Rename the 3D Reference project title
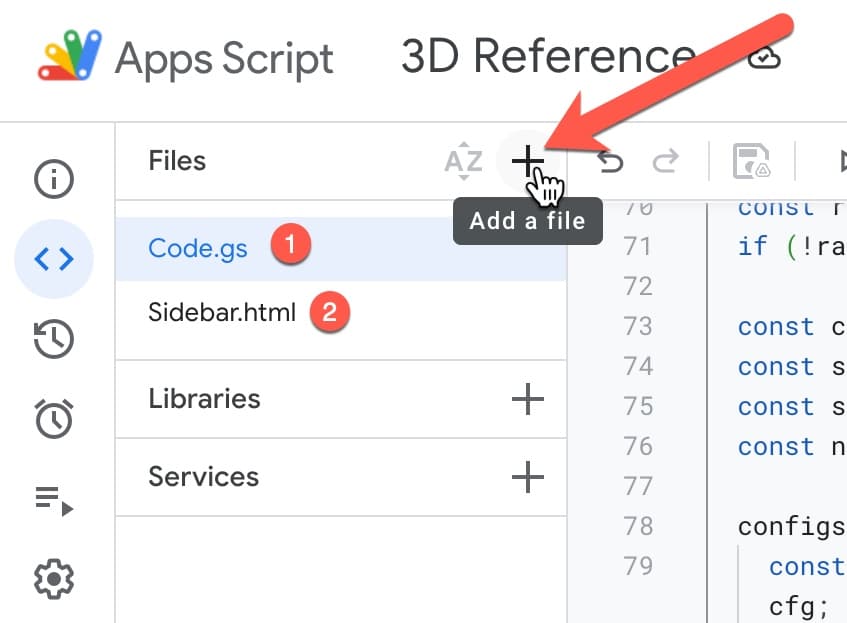 point(548,55)
